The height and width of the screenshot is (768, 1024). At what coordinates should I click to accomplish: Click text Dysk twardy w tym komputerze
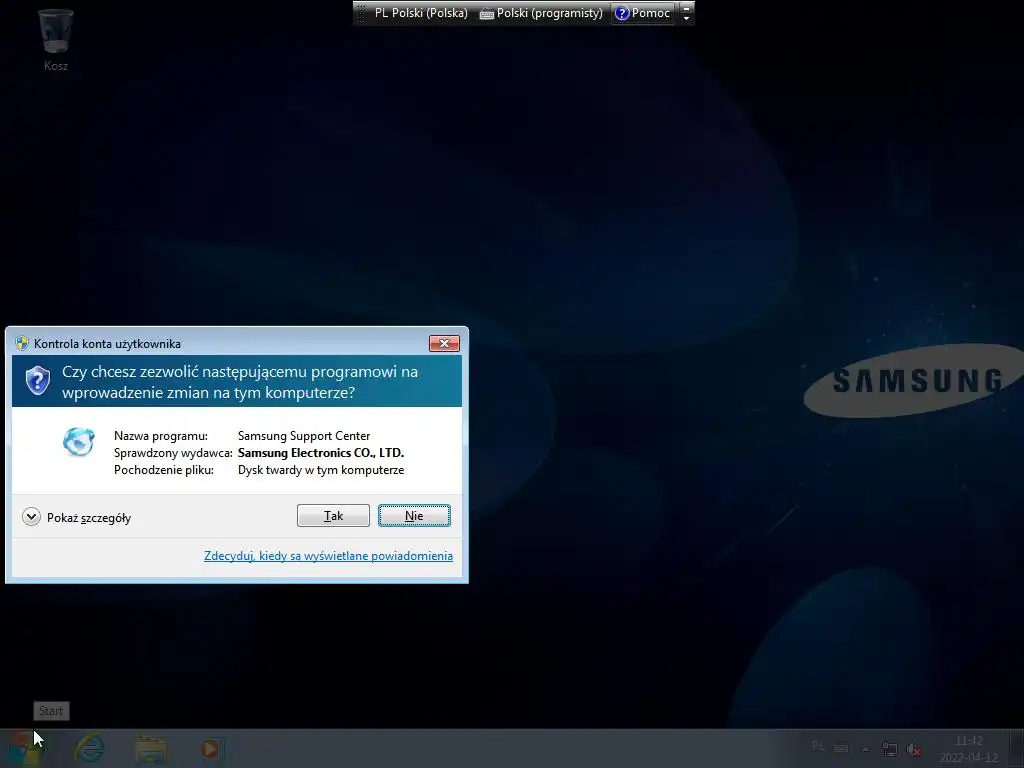coord(321,470)
